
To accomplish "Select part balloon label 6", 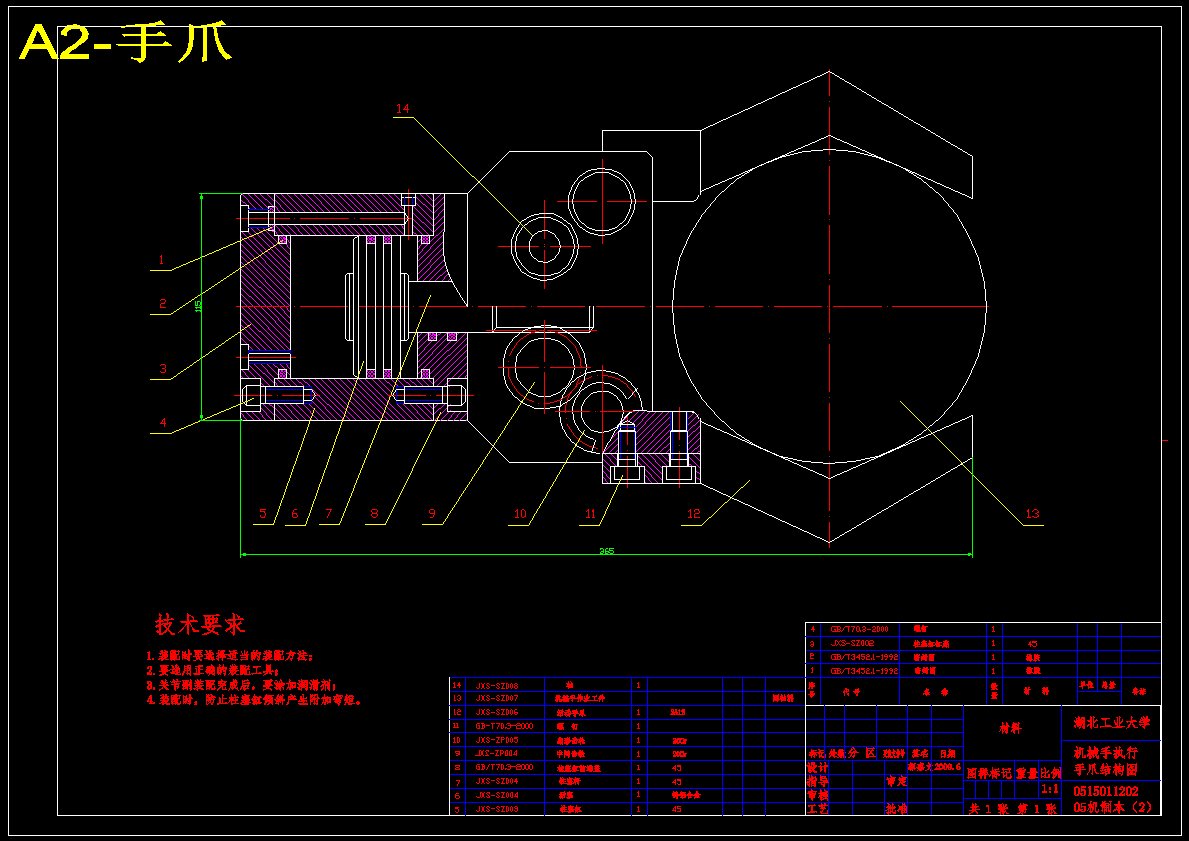I will (295, 514).
